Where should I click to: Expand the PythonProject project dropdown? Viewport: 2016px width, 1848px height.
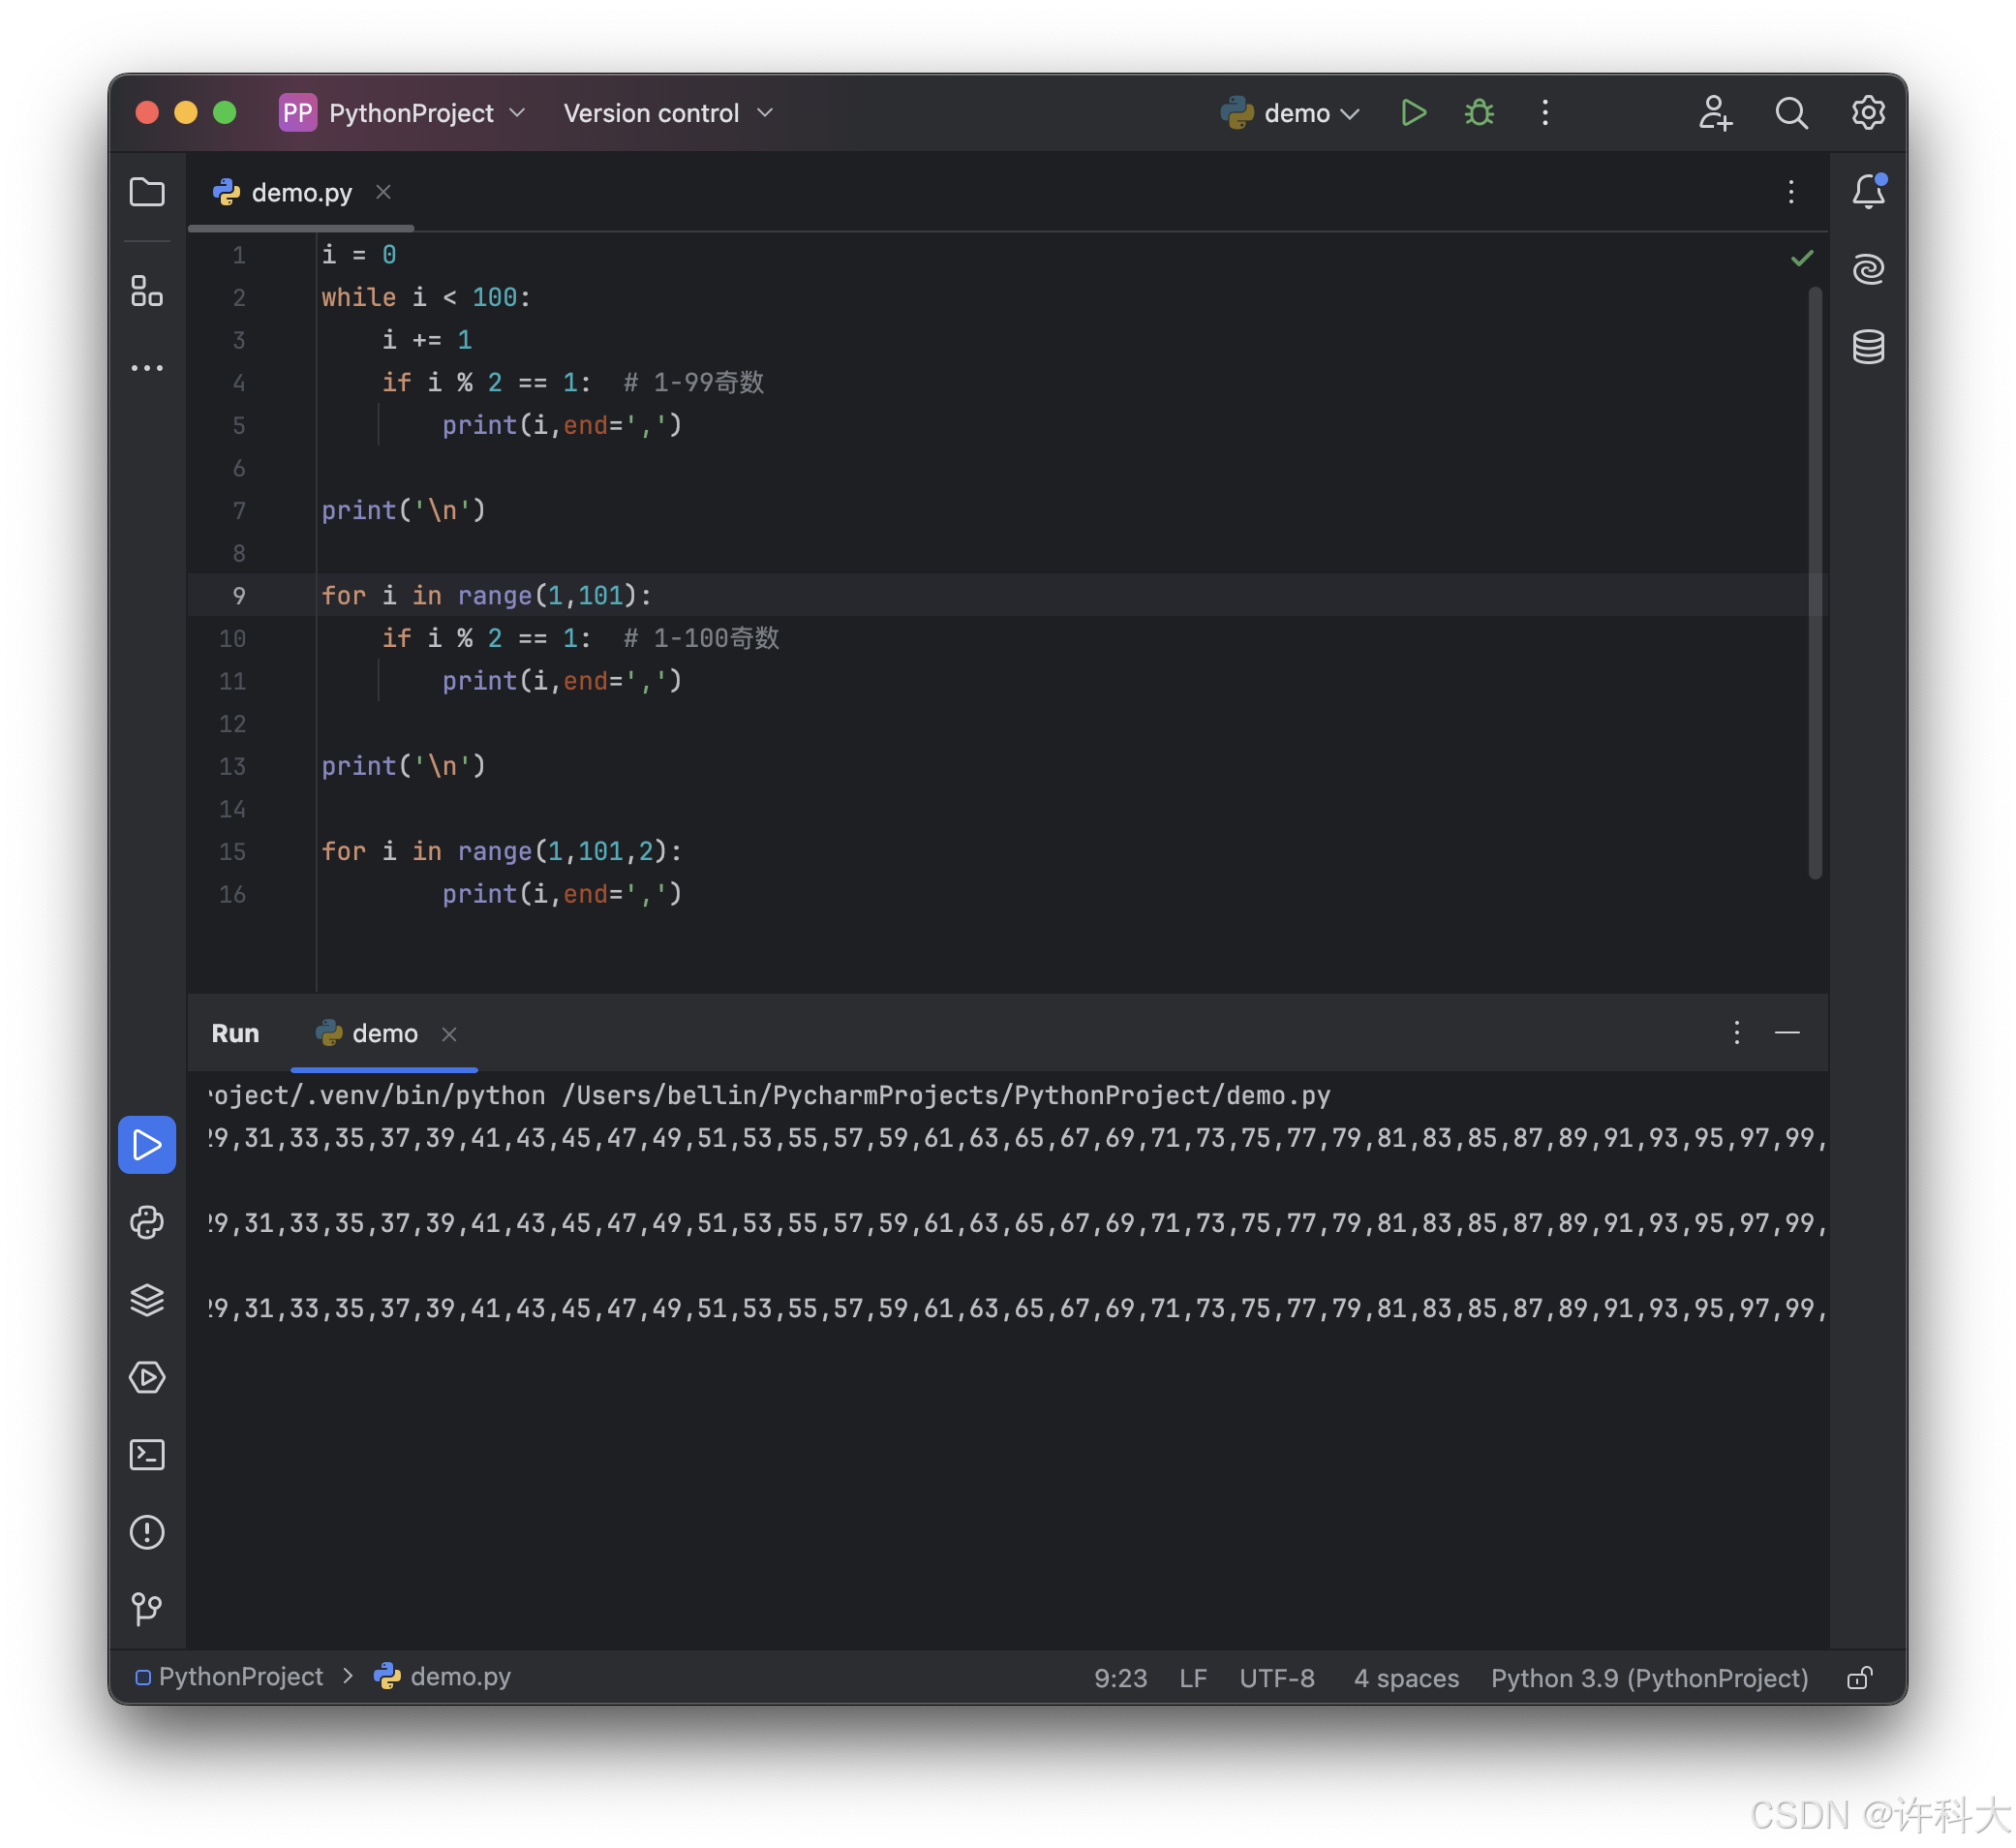402,113
